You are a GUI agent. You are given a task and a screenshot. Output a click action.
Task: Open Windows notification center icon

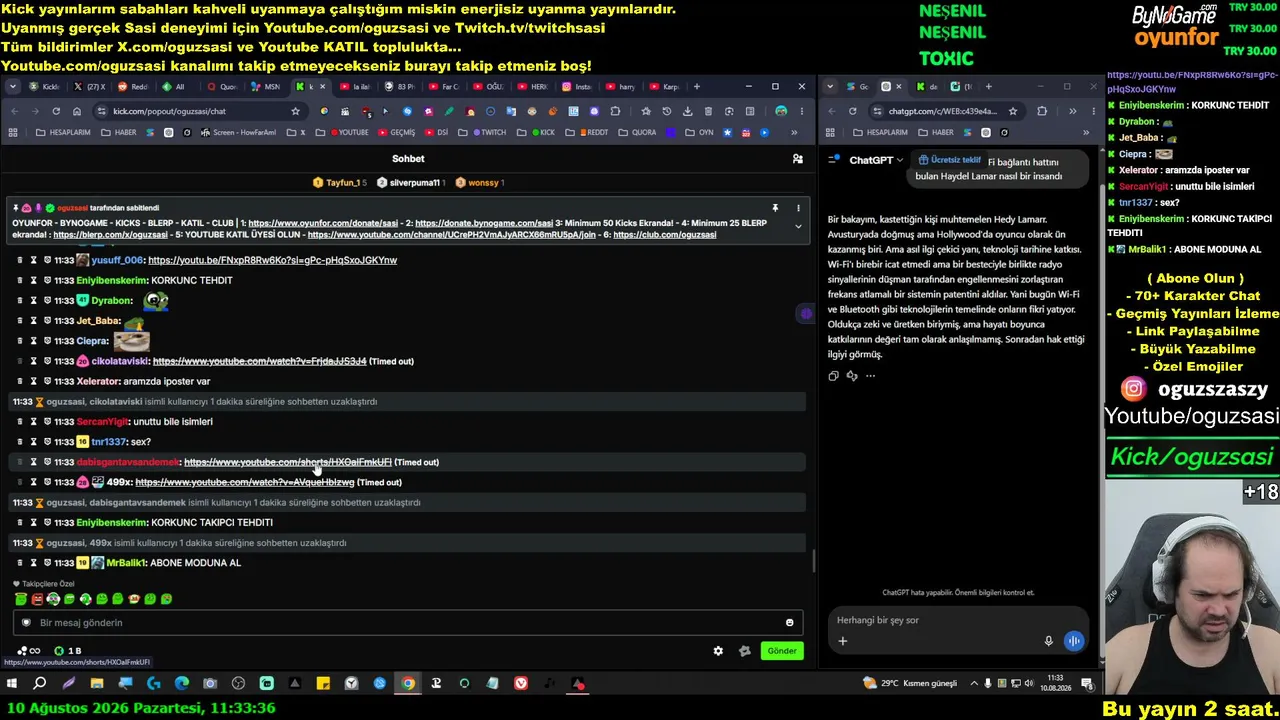click(1087, 684)
